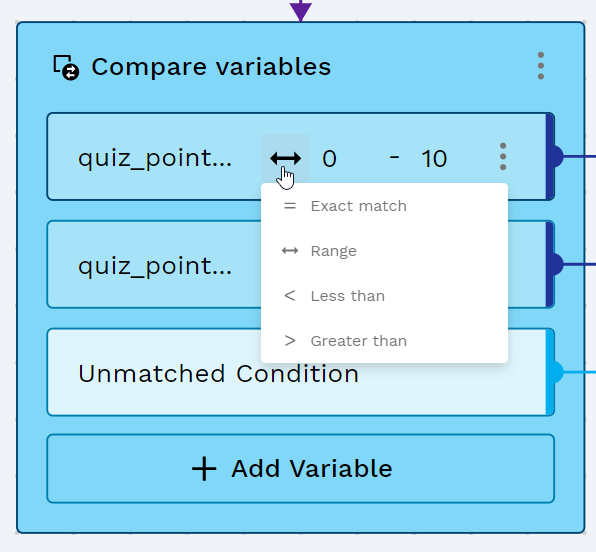This screenshot has height=552, width=596.
Task: Edit the range maximum value 10
Action: pos(434,159)
